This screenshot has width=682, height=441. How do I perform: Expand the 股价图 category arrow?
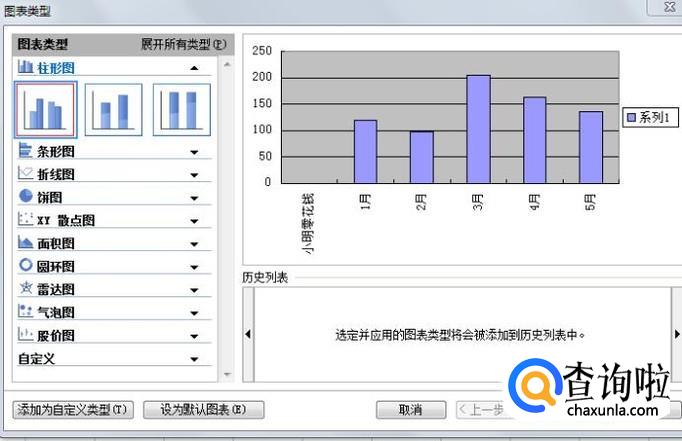(194, 337)
